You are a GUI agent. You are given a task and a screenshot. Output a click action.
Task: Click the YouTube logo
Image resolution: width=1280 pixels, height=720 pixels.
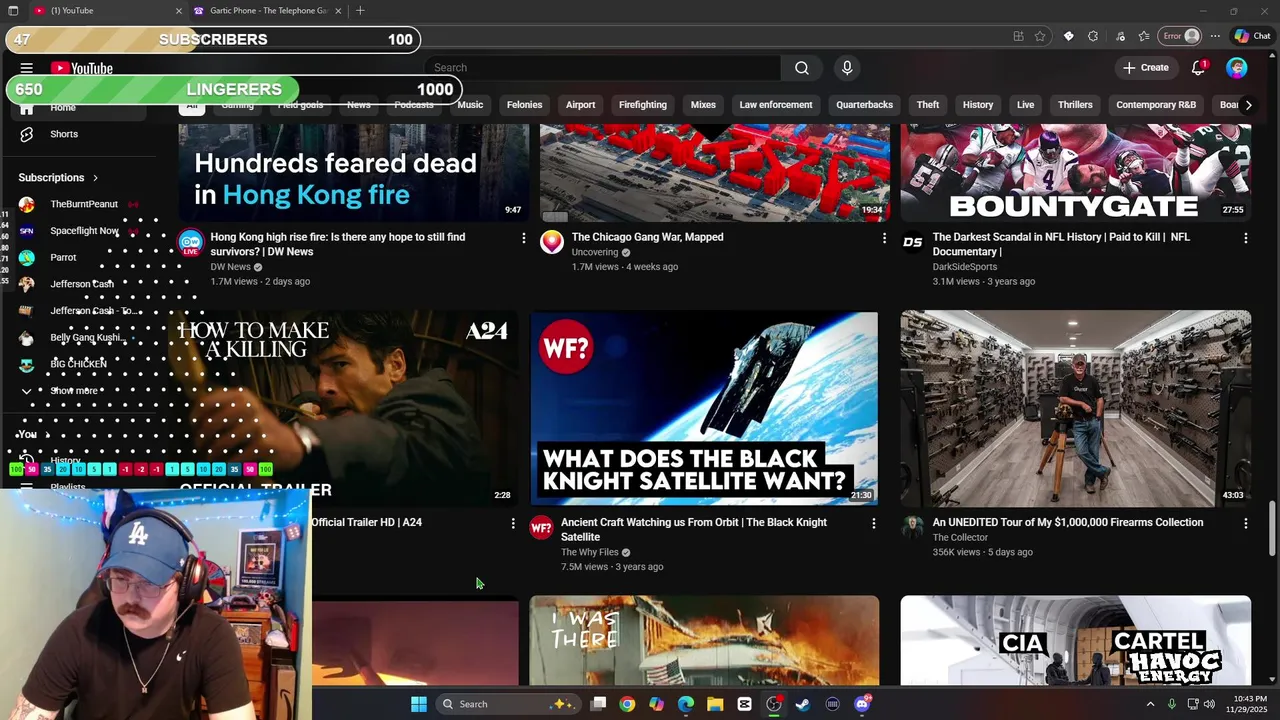click(x=82, y=68)
